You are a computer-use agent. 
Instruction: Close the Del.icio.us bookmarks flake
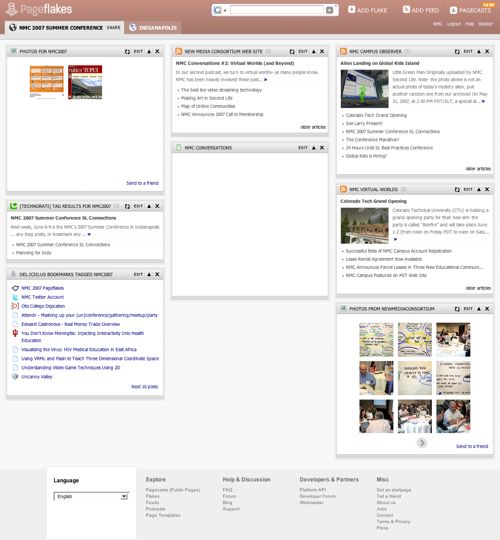[157, 274]
